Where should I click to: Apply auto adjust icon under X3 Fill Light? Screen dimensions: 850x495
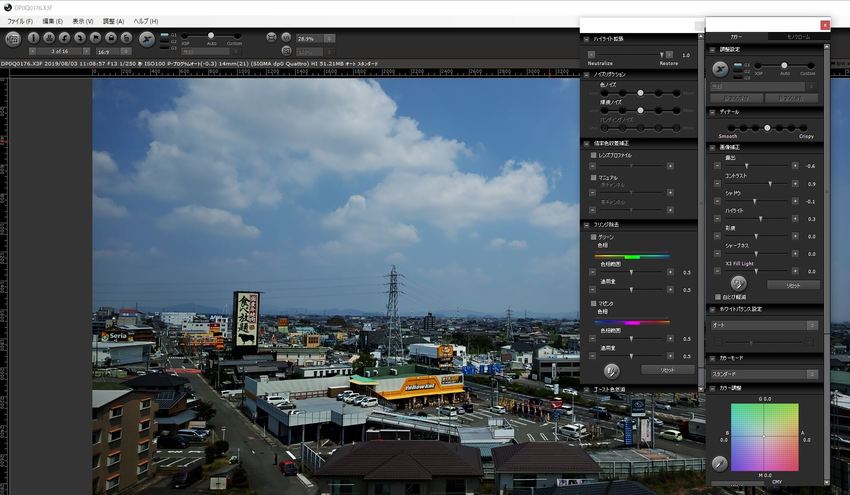coord(738,283)
